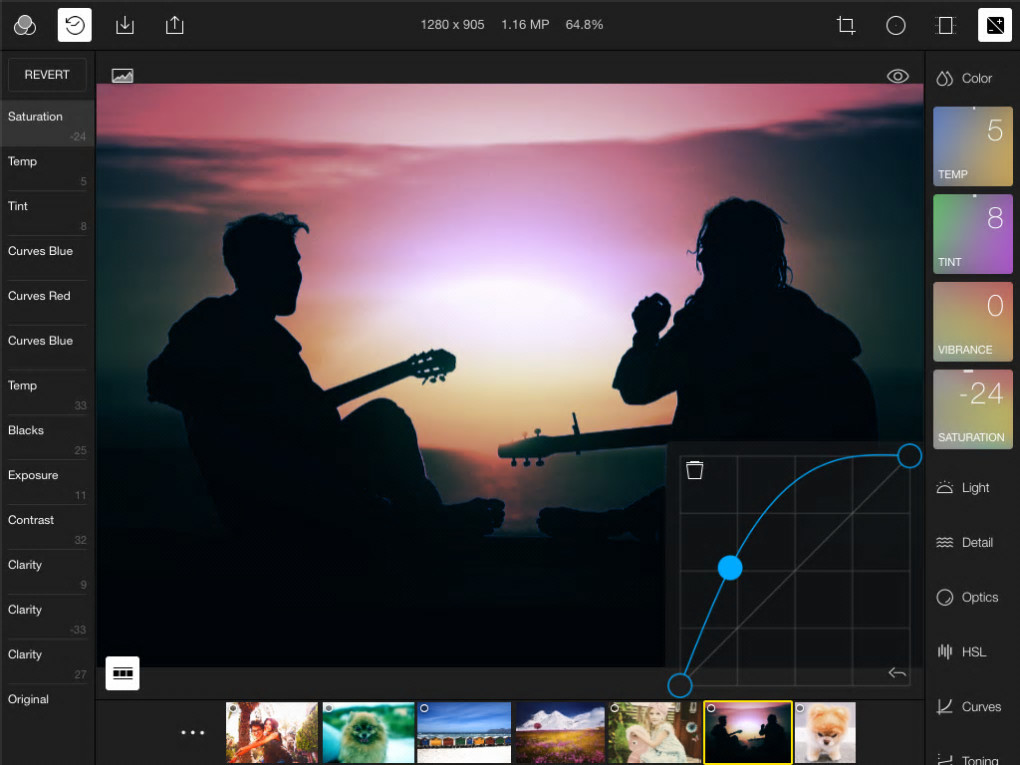Toggle the adjustments panel icon
This screenshot has width=1020, height=765.
click(x=995, y=25)
